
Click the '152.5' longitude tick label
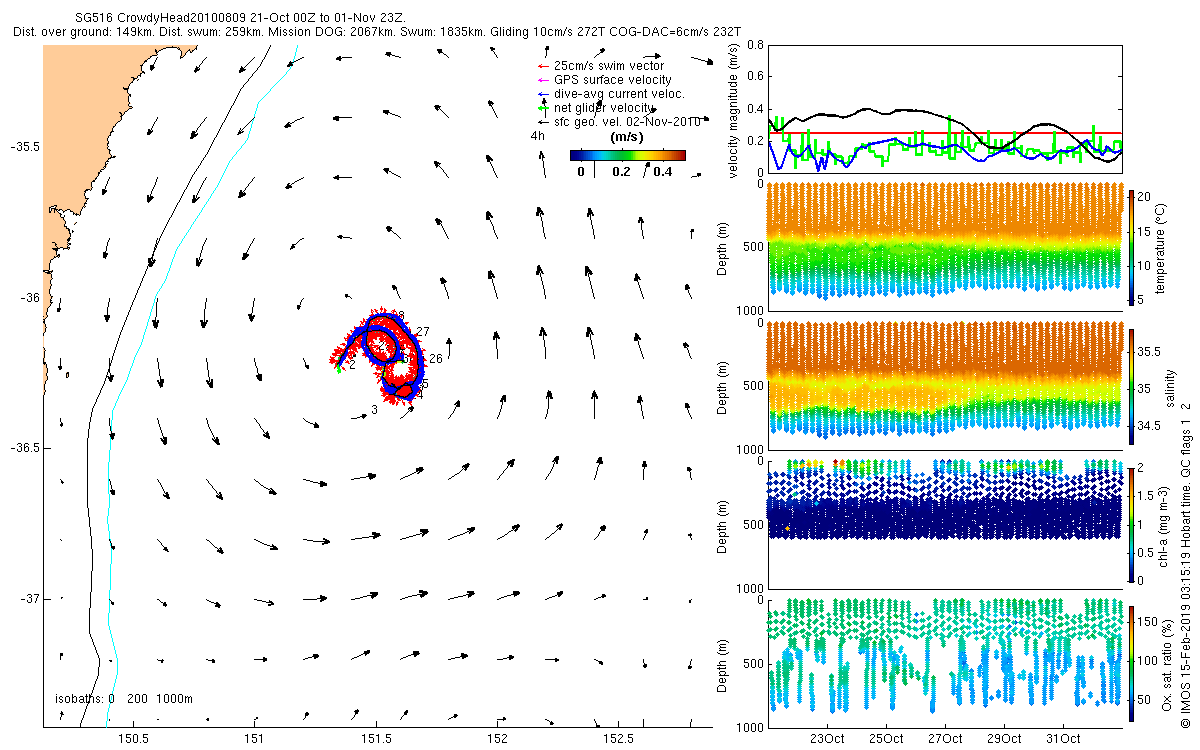click(618, 740)
